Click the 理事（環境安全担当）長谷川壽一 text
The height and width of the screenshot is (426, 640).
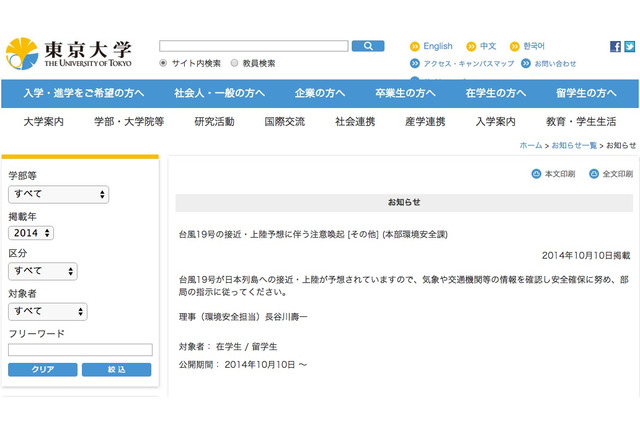pyautogui.click(x=243, y=317)
